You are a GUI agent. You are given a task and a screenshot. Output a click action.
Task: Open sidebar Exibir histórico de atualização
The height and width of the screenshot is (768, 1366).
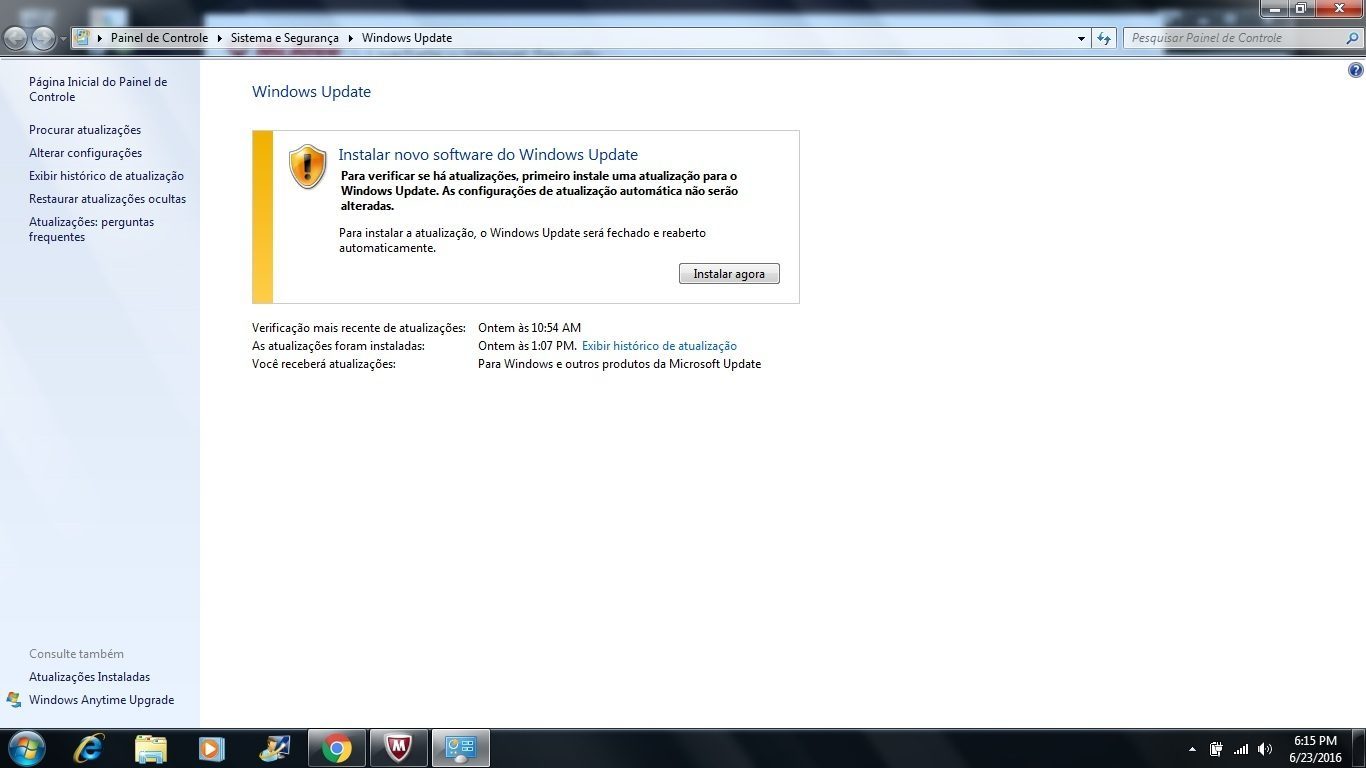click(x=106, y=176)
